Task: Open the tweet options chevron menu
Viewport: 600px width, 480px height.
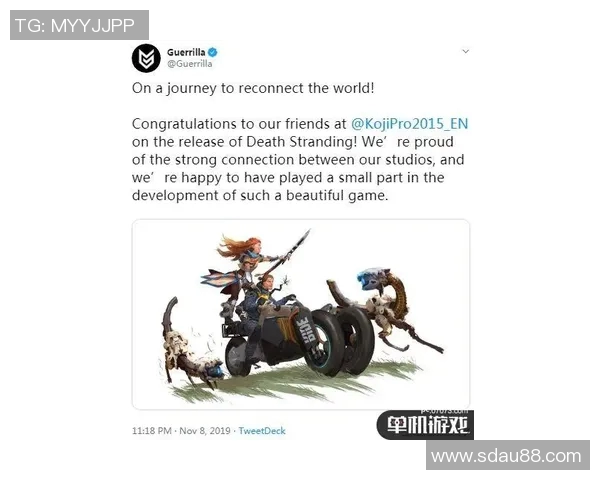Action: point(465,51)
